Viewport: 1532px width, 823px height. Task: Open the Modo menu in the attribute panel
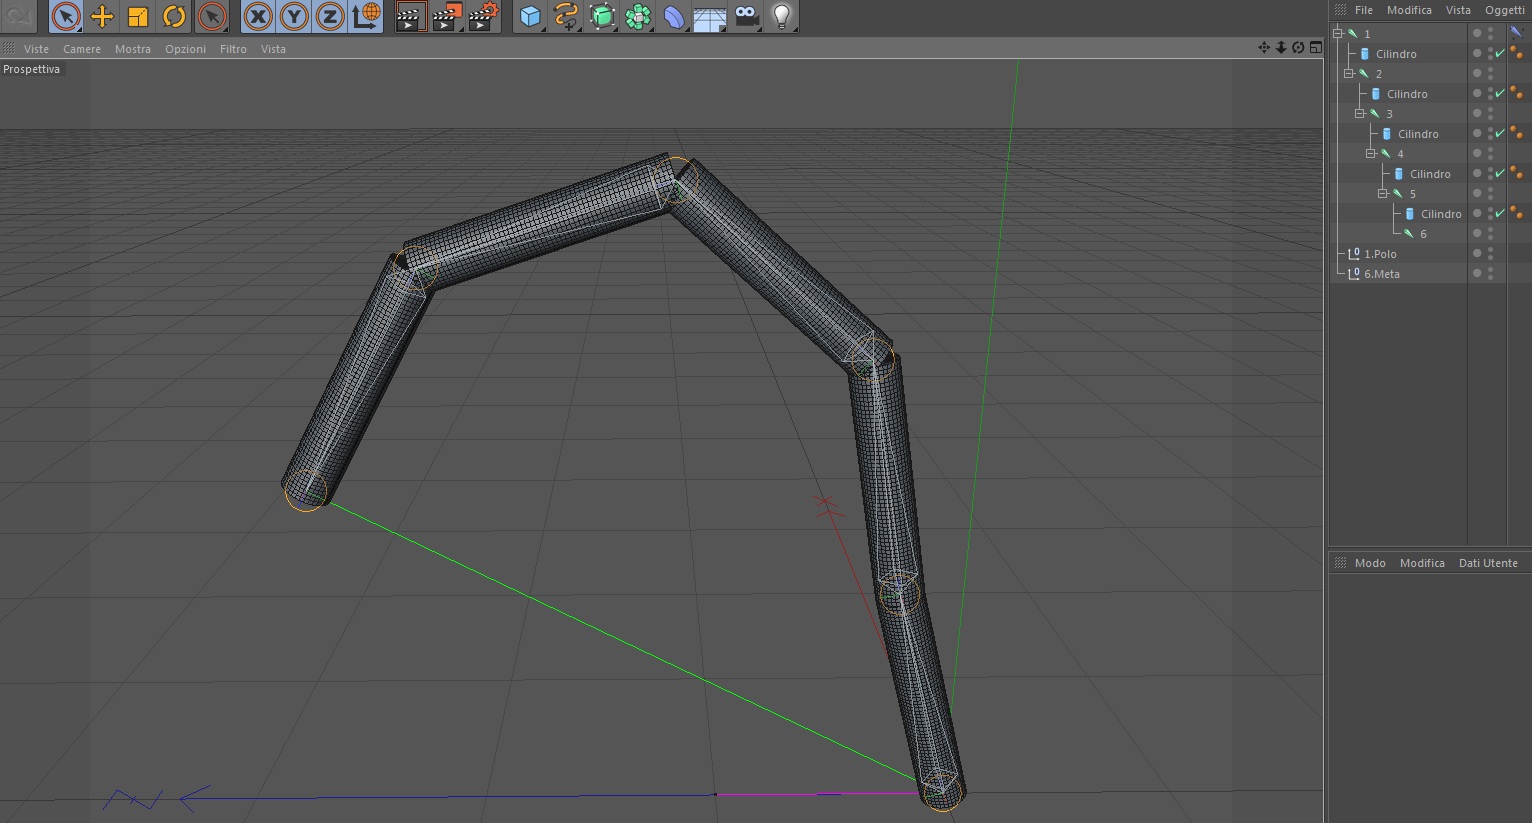(1370, 563)
